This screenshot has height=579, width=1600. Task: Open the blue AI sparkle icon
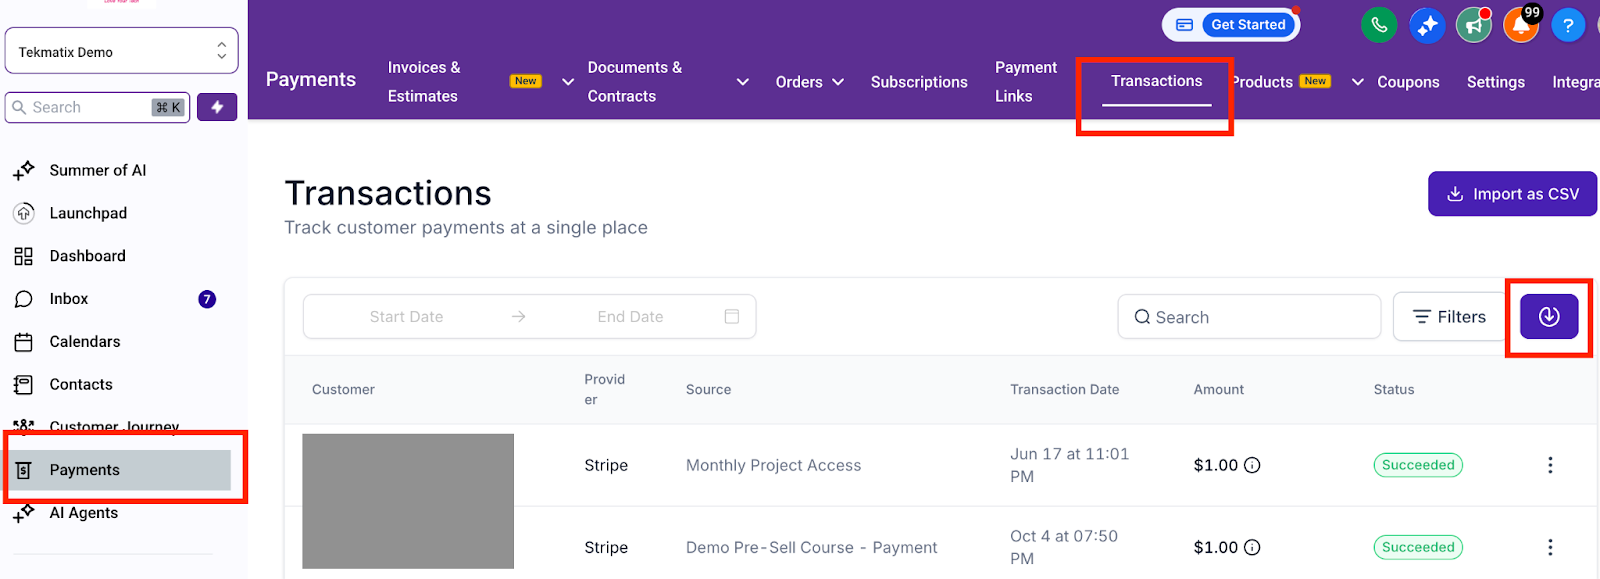1427,25
